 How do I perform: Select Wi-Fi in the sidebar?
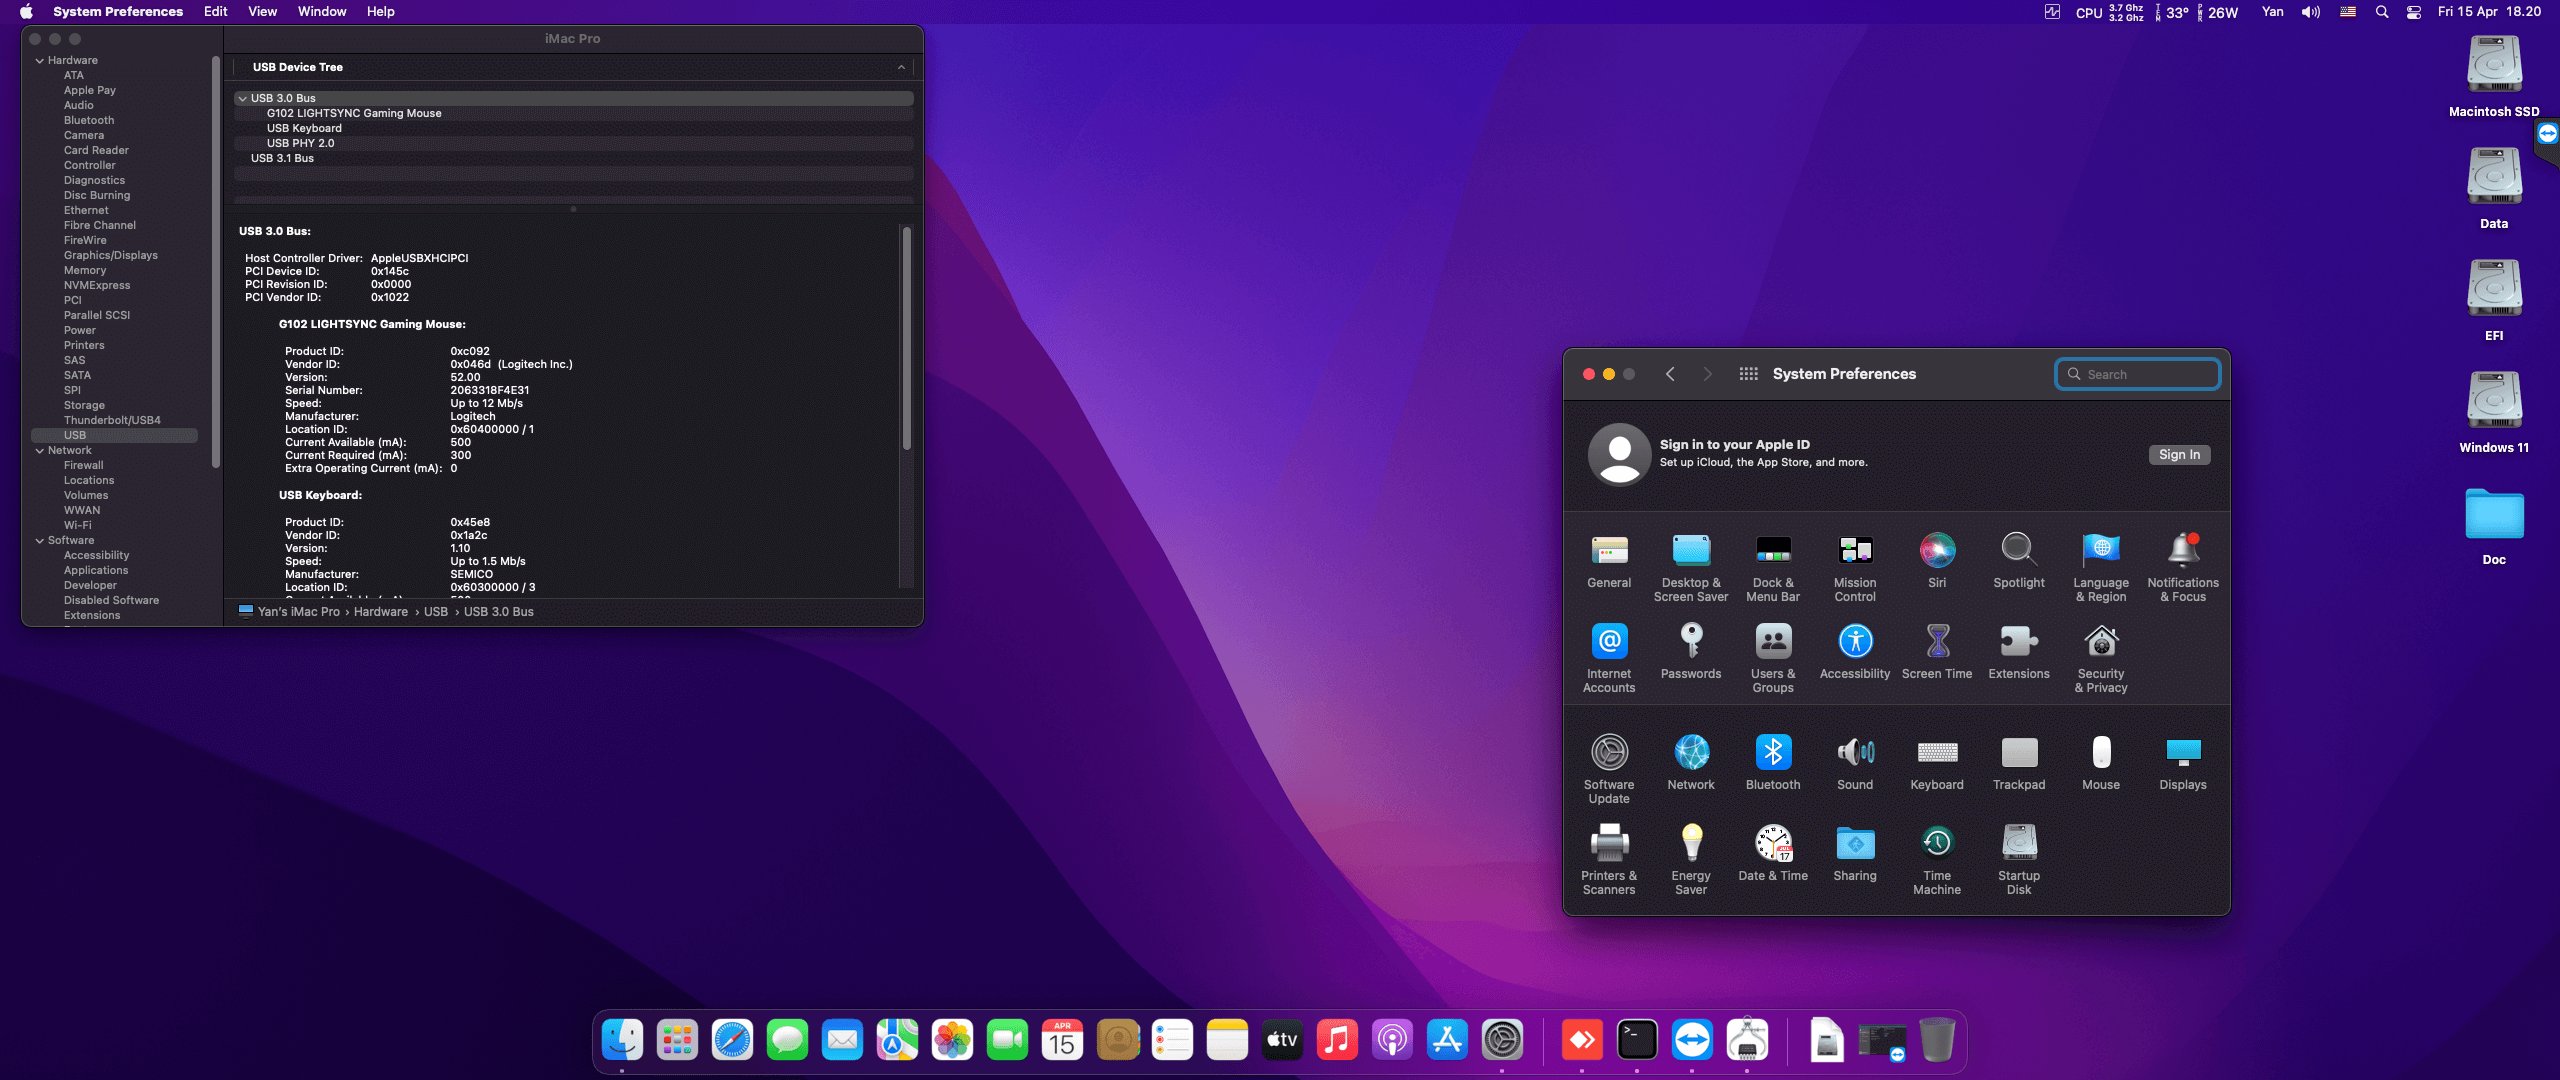point(78,525)
